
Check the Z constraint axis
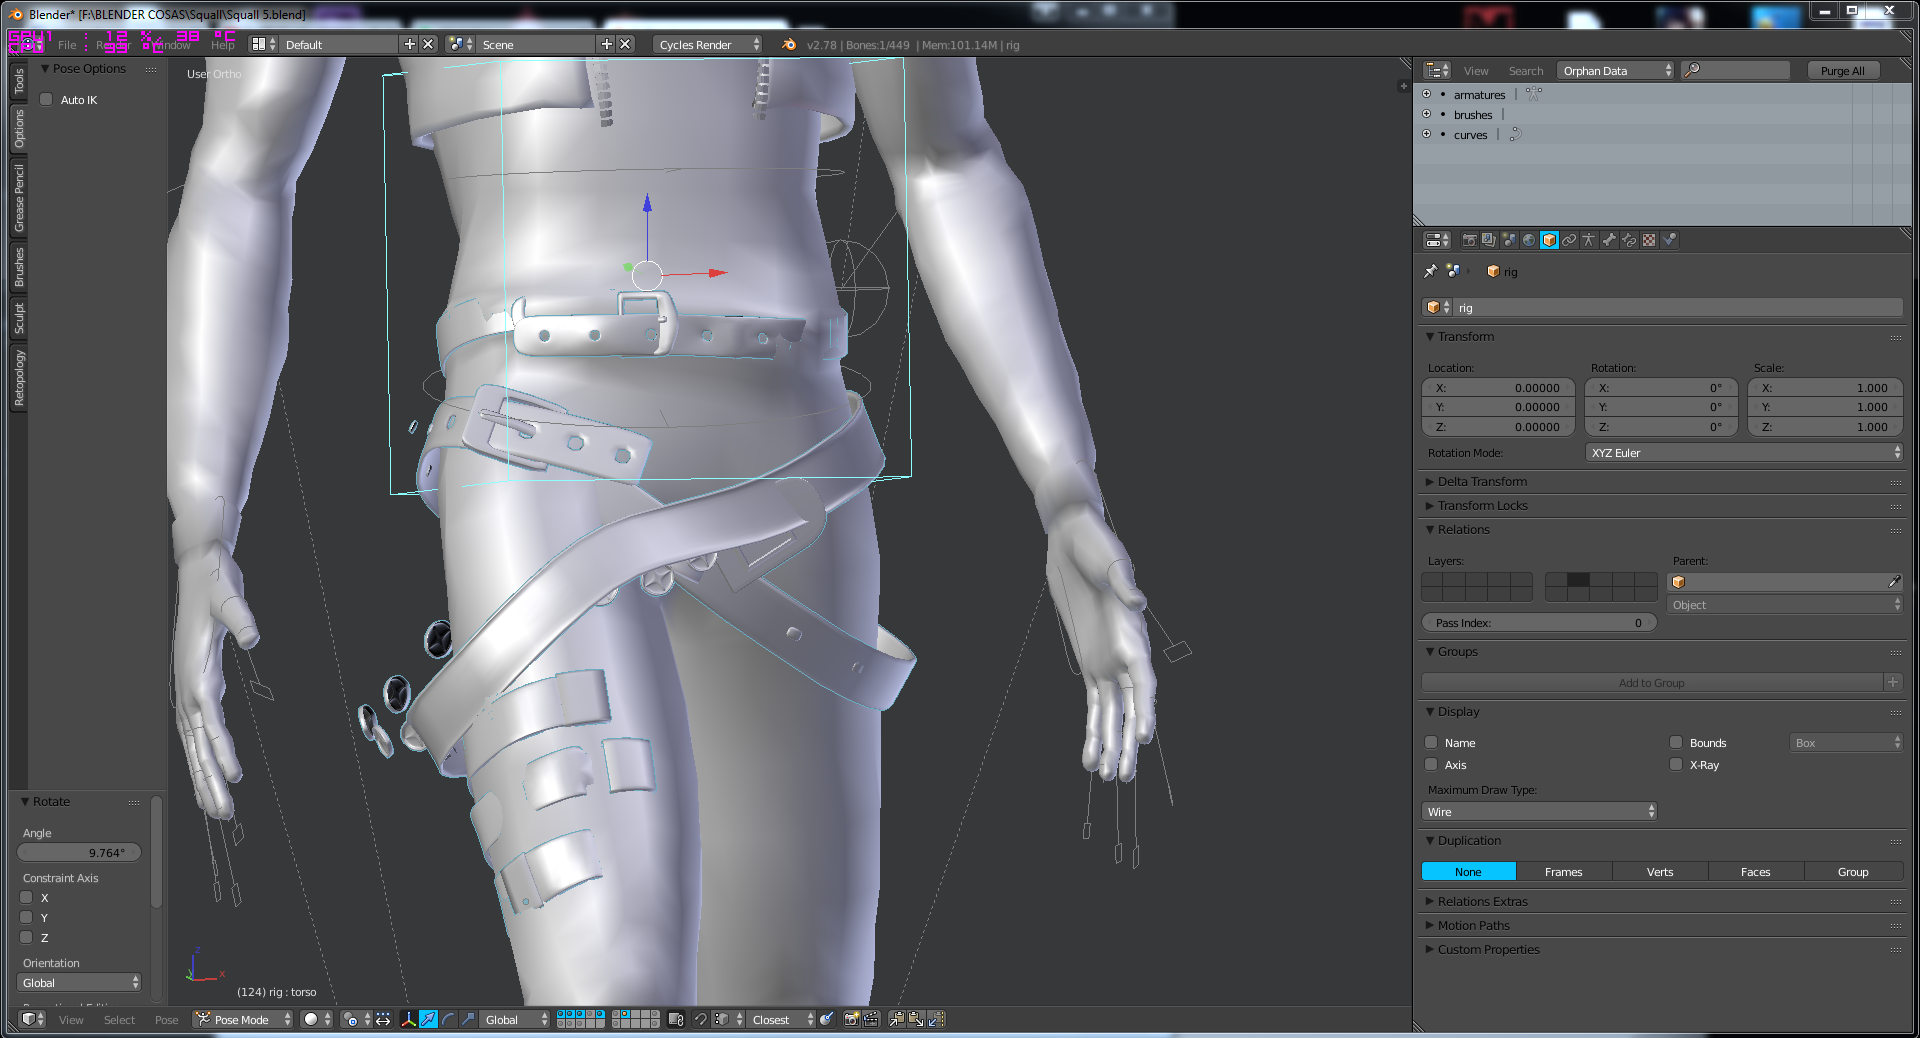coord(26,937)
